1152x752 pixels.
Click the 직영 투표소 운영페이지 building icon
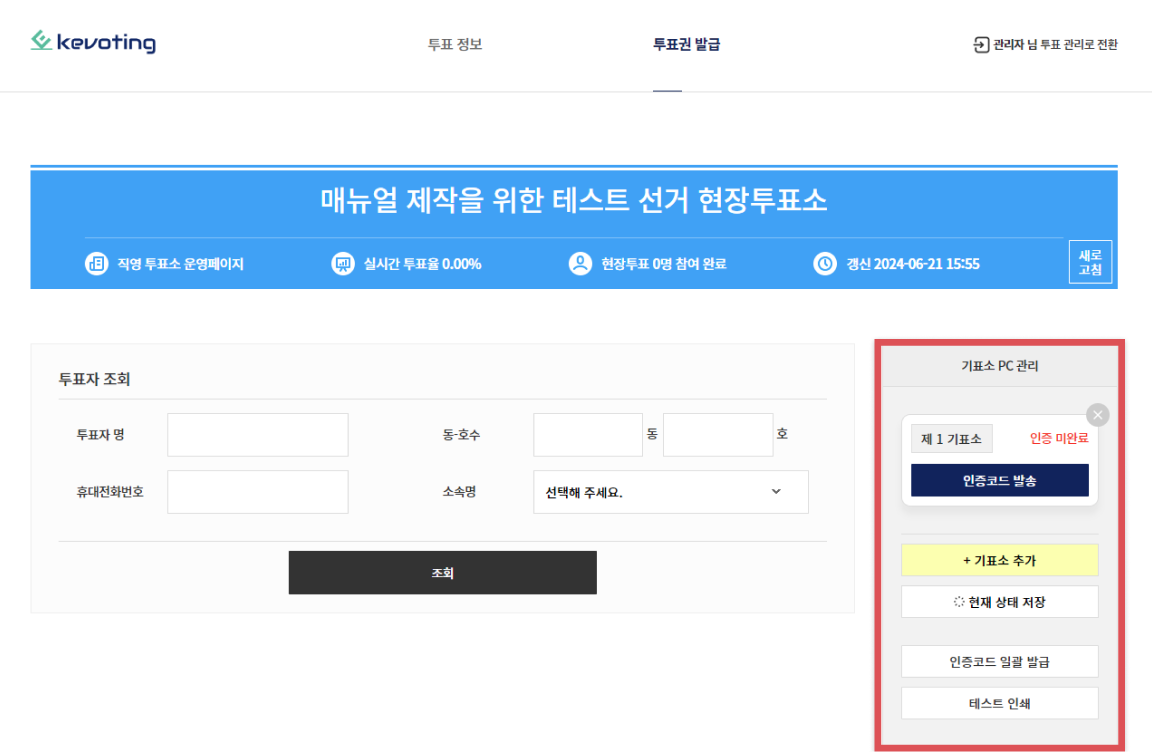(96, 265)
